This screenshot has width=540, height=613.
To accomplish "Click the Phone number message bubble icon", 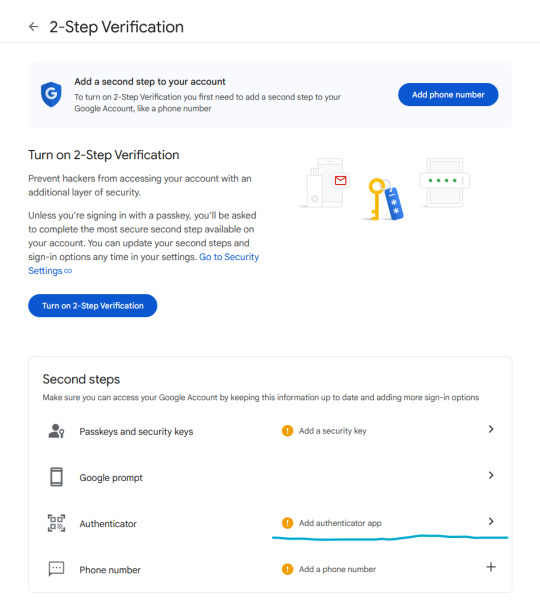I will [x=56, y=569].
